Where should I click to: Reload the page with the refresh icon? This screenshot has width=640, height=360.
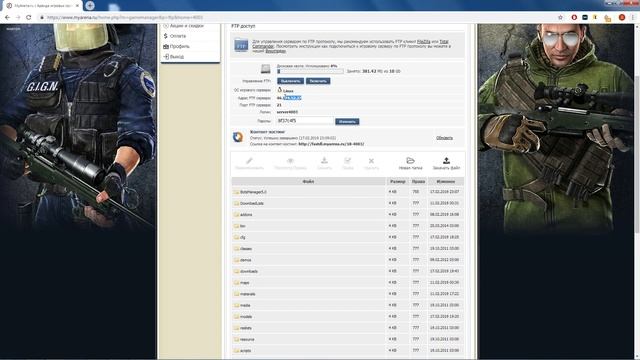click(29, 18)
